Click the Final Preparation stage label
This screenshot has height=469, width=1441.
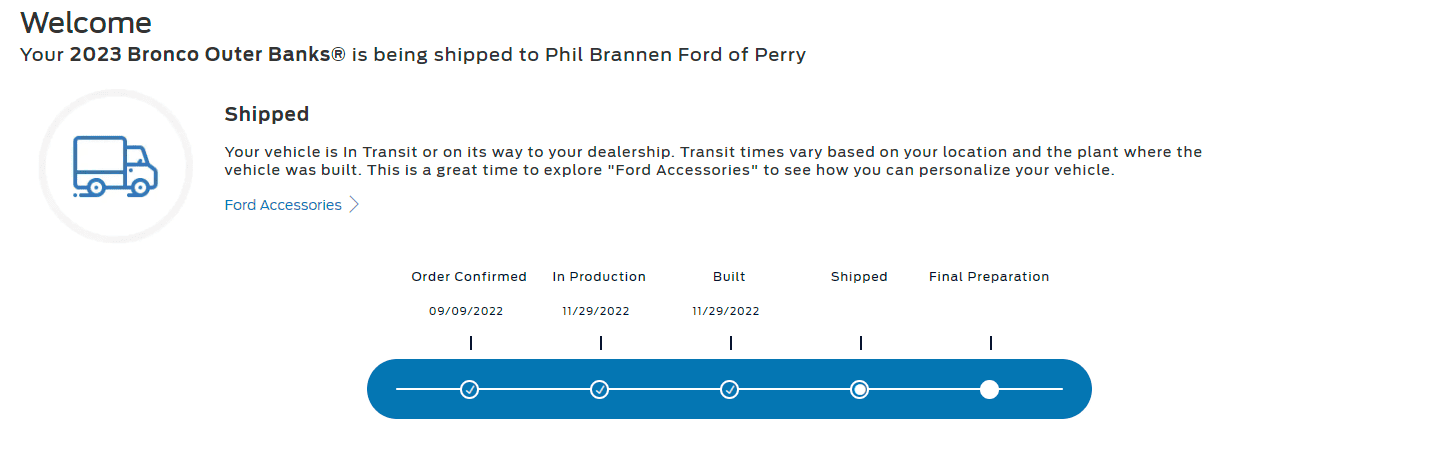click(x=989, y=277)
